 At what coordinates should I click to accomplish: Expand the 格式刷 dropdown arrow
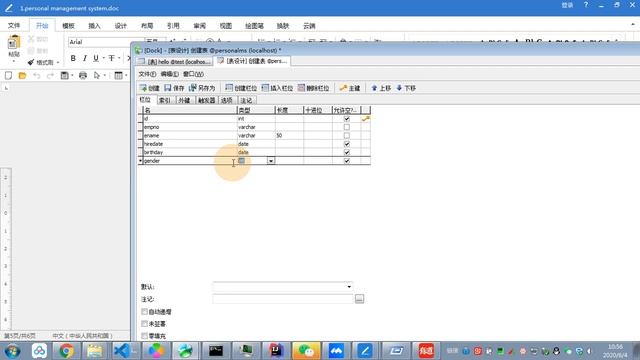click(58, 62)
